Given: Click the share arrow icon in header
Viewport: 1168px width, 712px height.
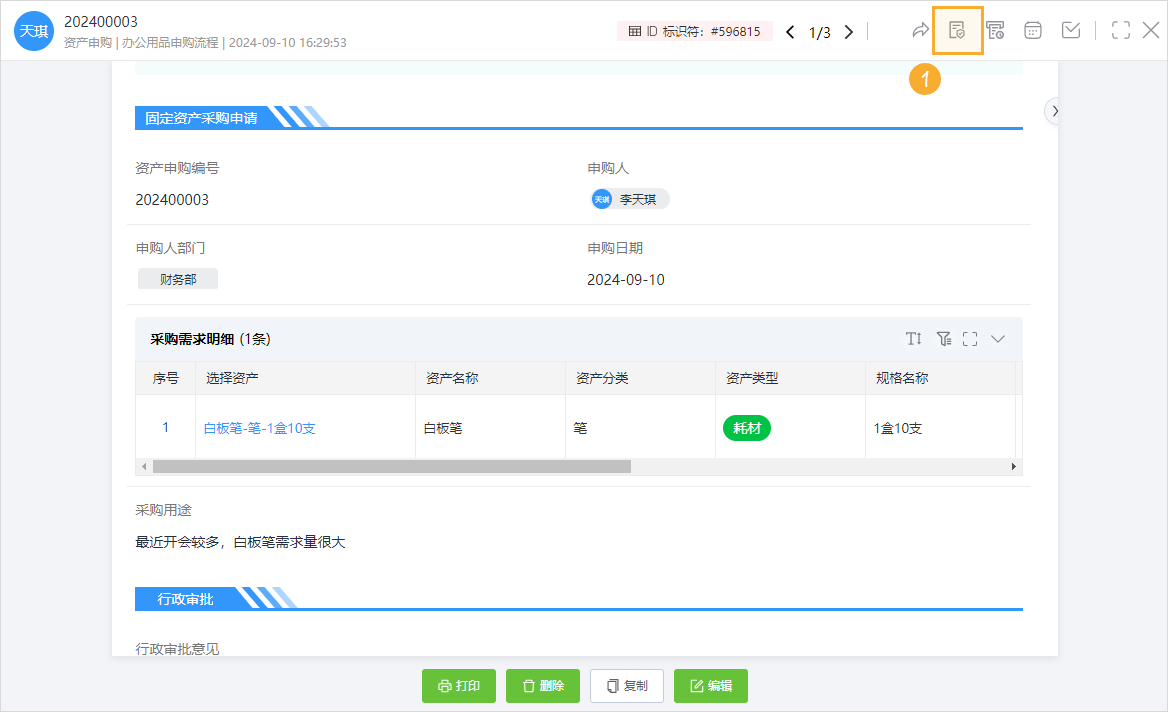Looking at the screenshot, I should pyautogui.click(x=920, y=31).
